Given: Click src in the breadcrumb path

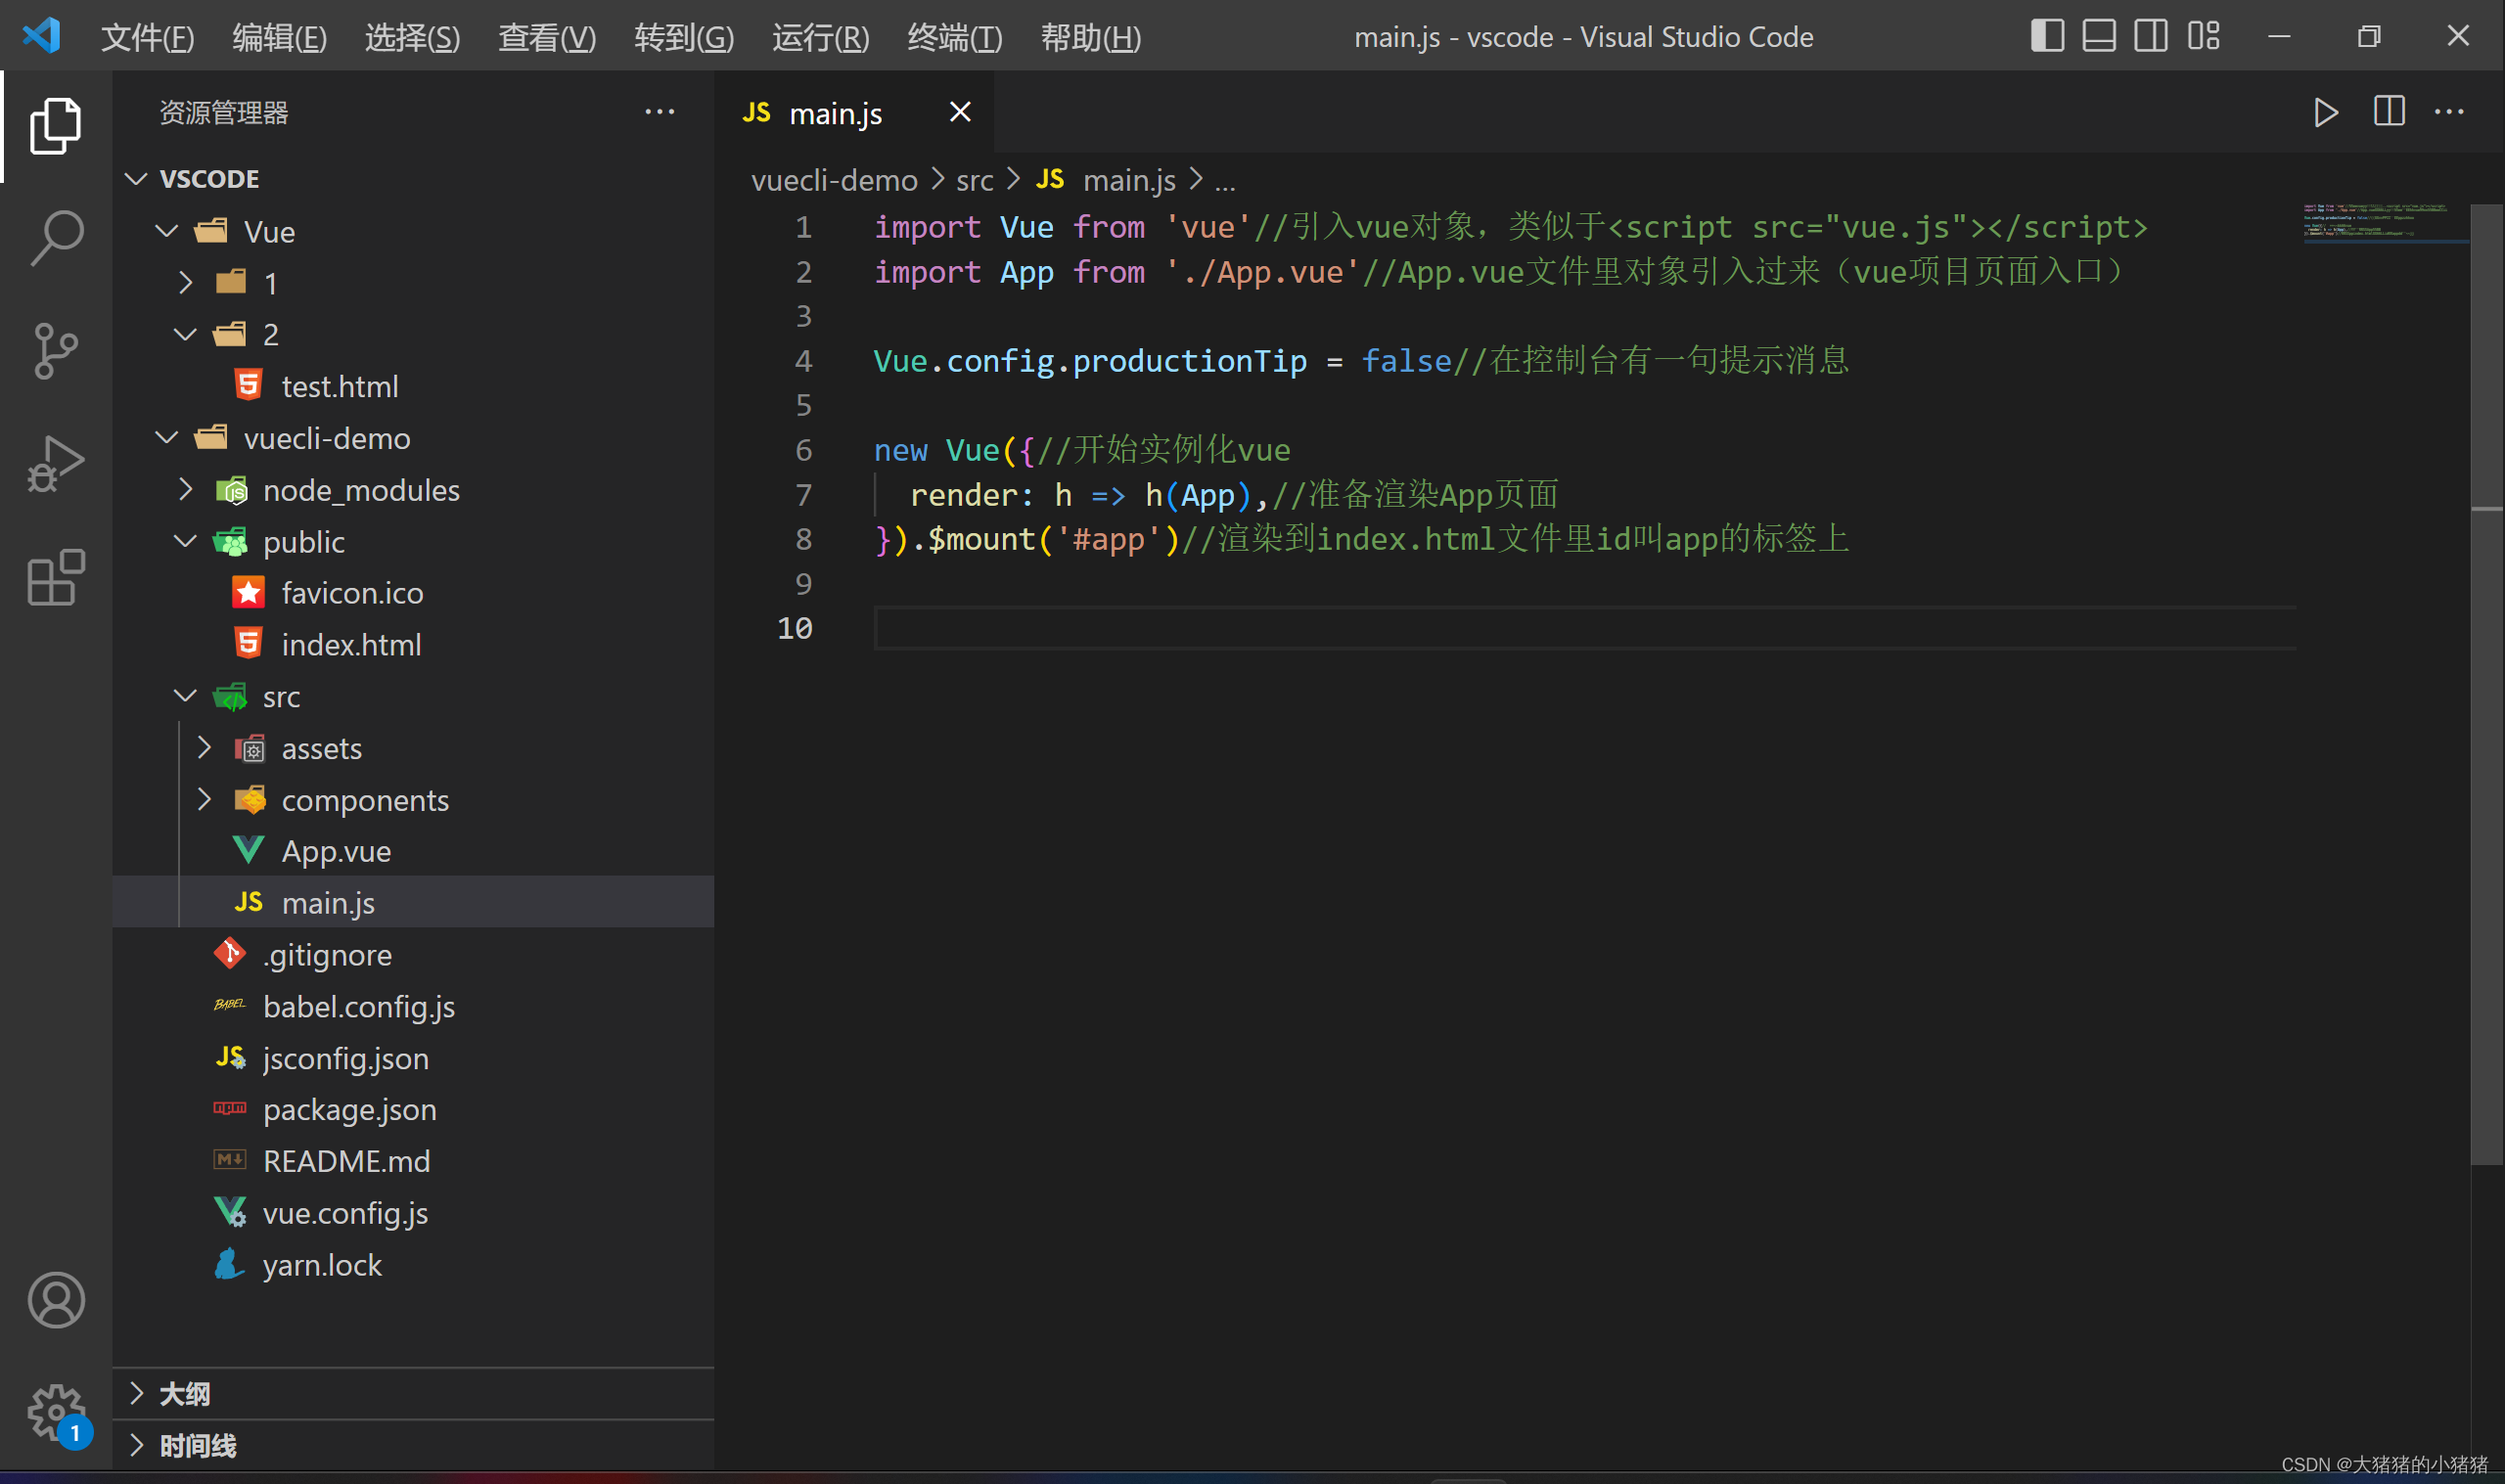Looking at the screenshot, I should 975,180.
